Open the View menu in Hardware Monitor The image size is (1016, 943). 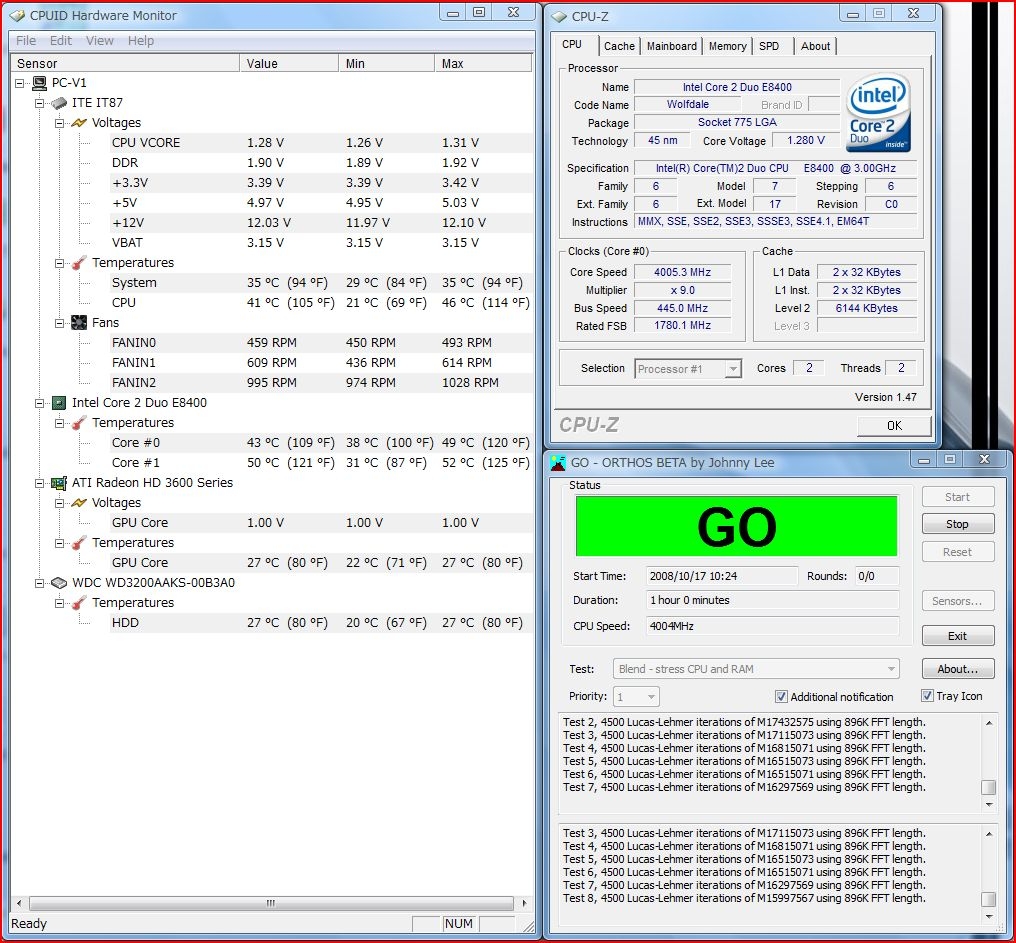[100, 41]
